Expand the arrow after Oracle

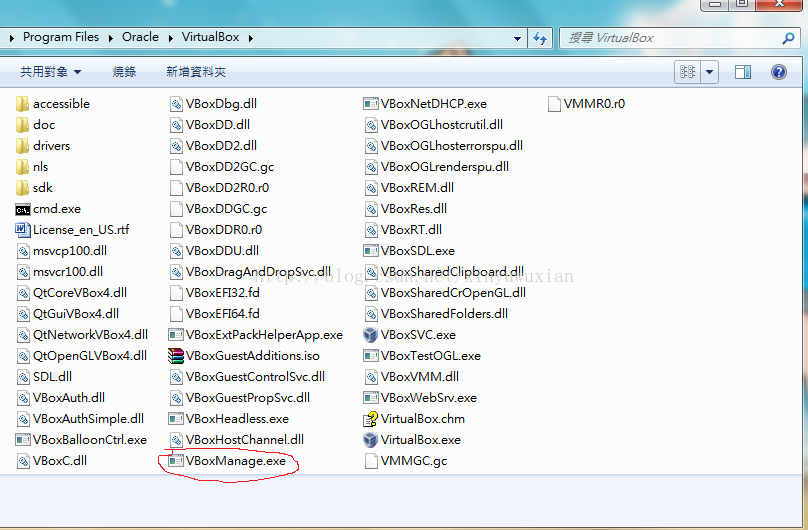click(170, 38)
